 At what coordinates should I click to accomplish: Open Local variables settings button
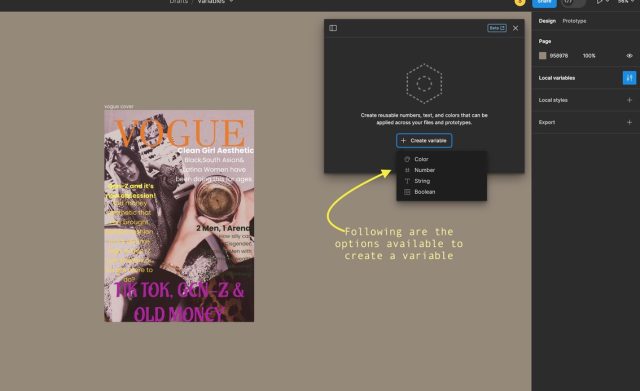pyautogui.click(x=629, y=78)
